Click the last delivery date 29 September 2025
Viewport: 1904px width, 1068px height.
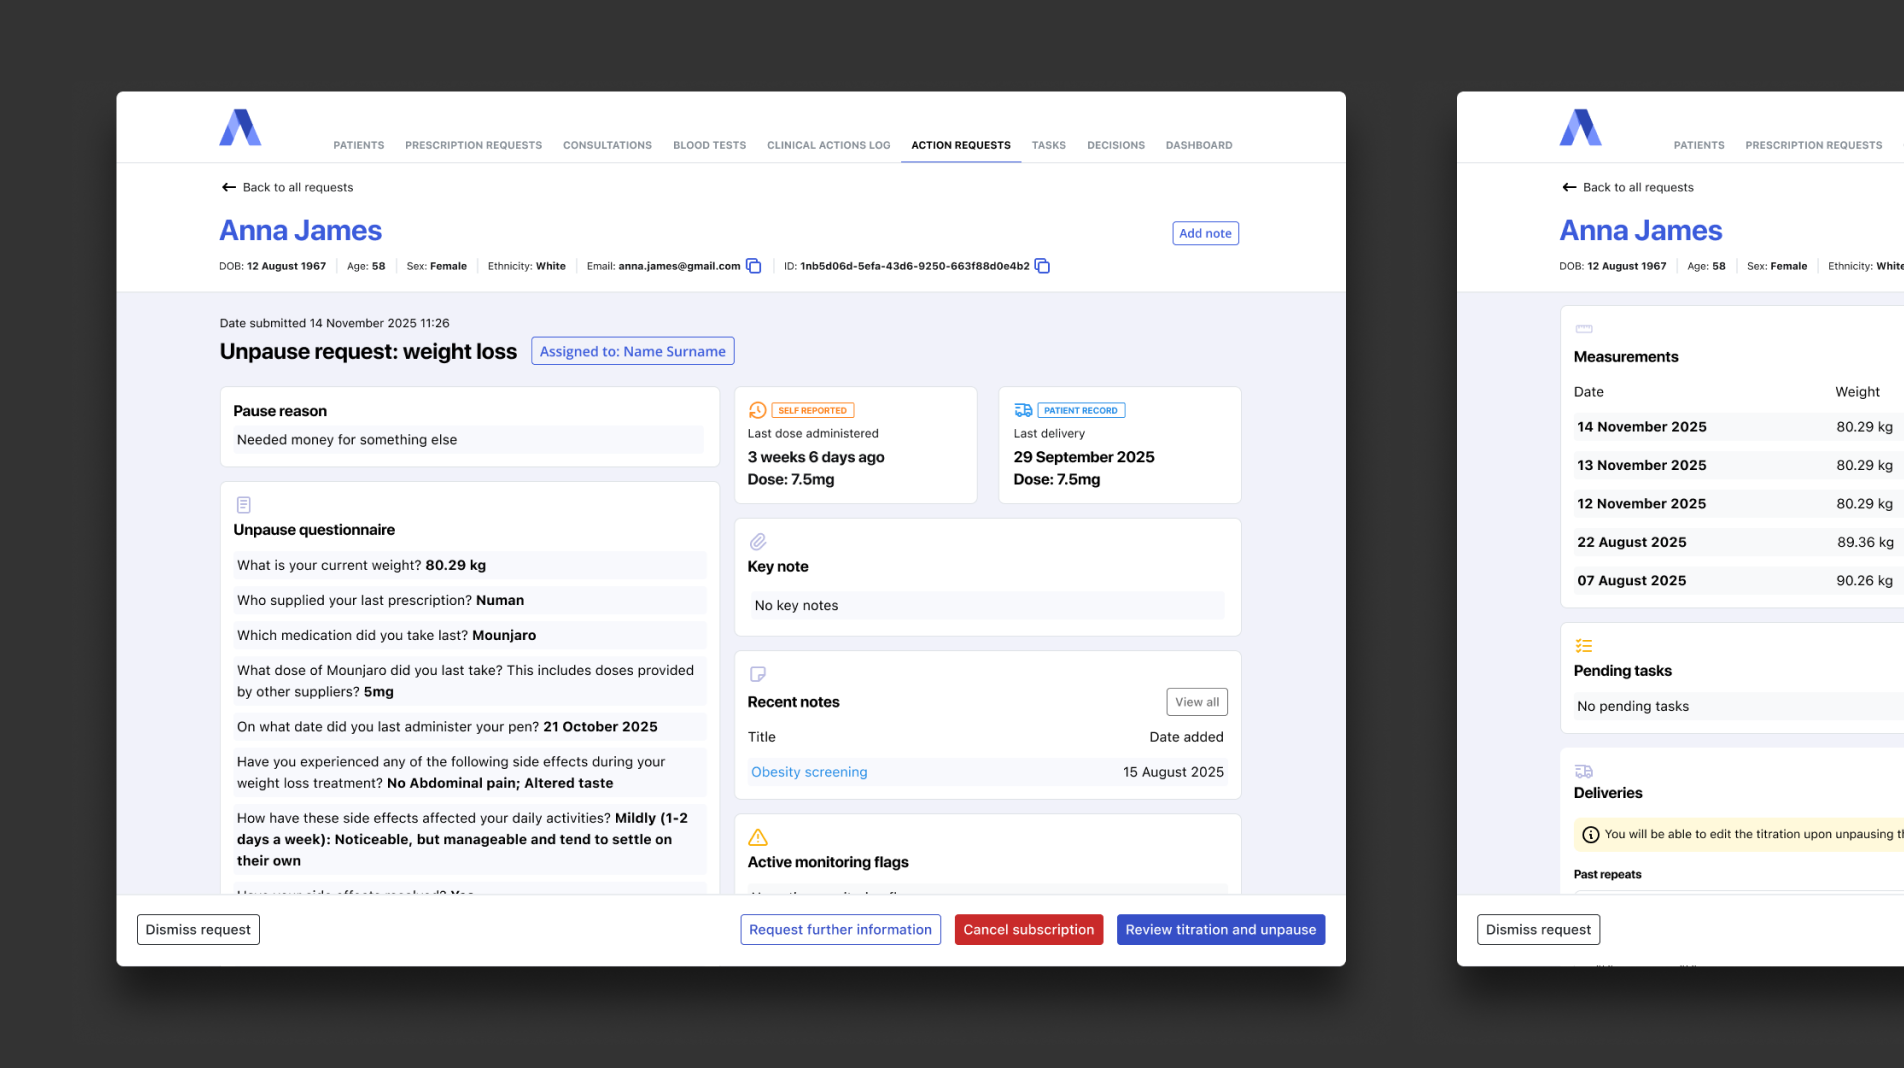[1084, 457]
